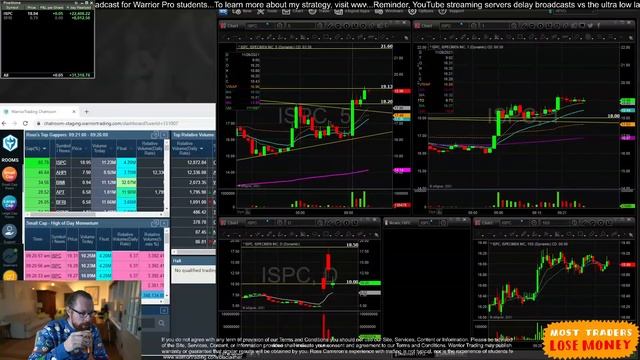Open APT in the Top Gappers list
The width and height of the screenshot is (640, 360).
pyautogui.click(x=61, y=192)
